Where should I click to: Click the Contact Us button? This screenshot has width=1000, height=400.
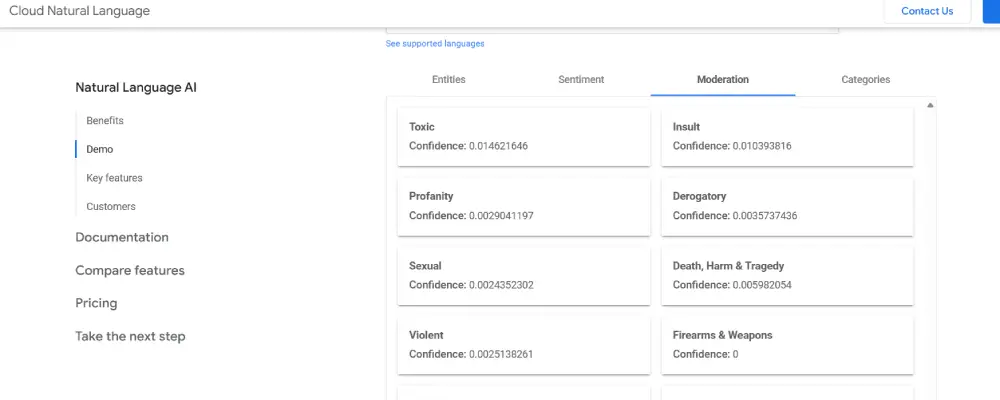927,11
